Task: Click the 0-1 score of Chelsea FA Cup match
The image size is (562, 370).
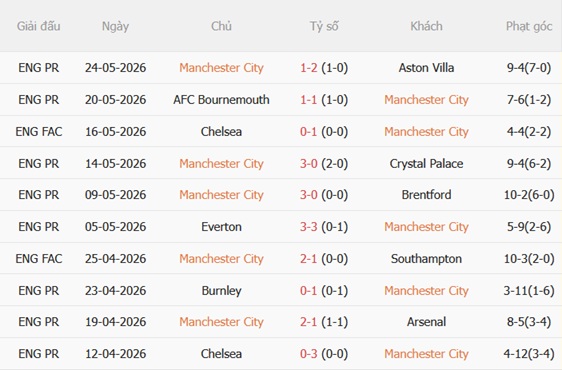Action: pos(308,132)
